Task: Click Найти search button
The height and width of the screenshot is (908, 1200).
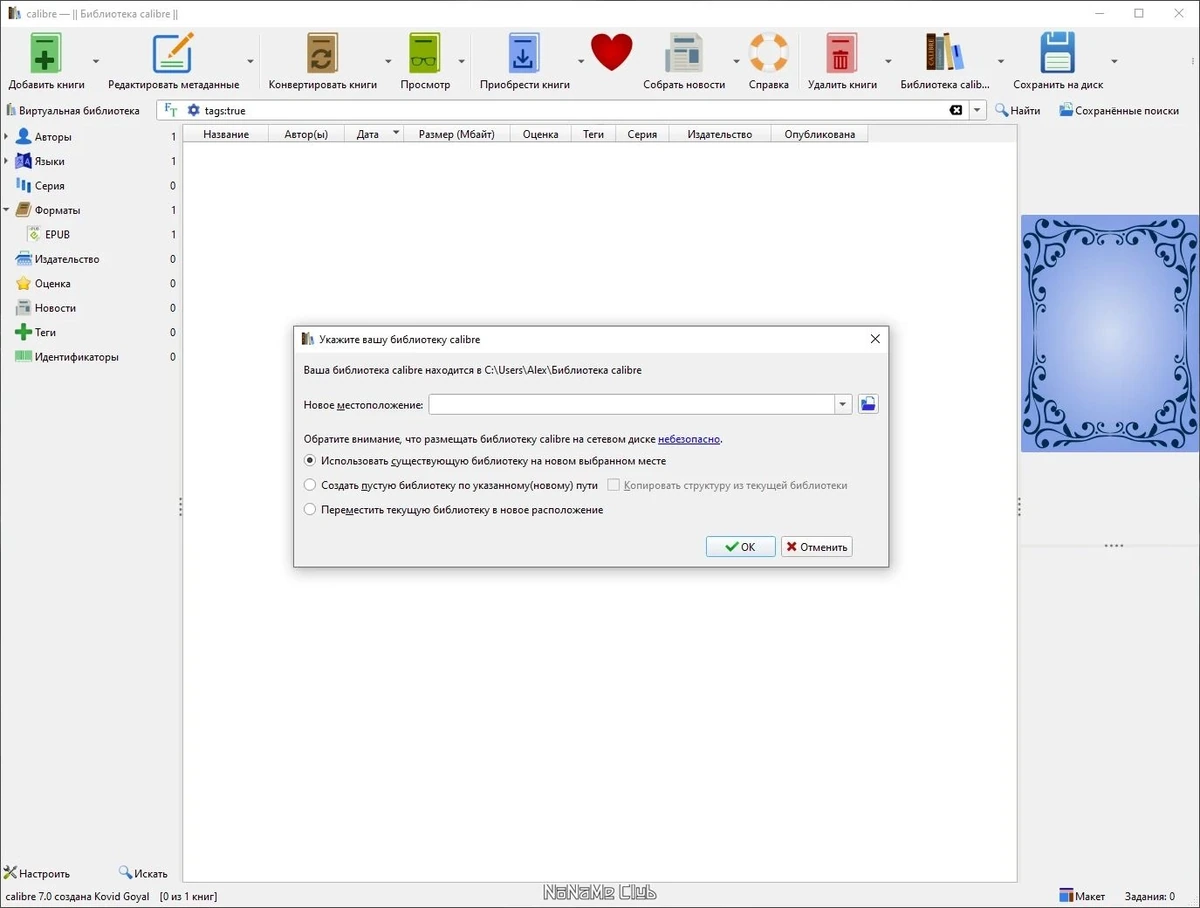Action: point(1018,110)
